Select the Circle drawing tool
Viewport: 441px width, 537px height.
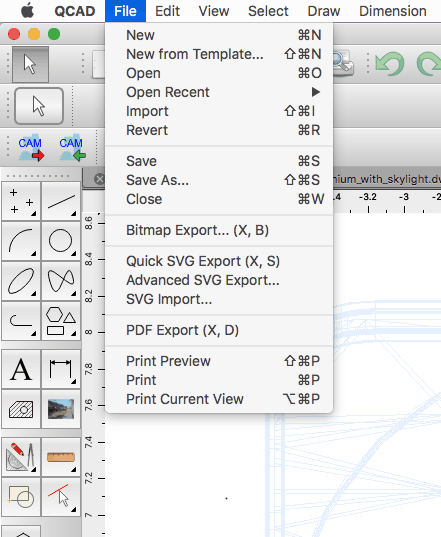tap(61, 241)
